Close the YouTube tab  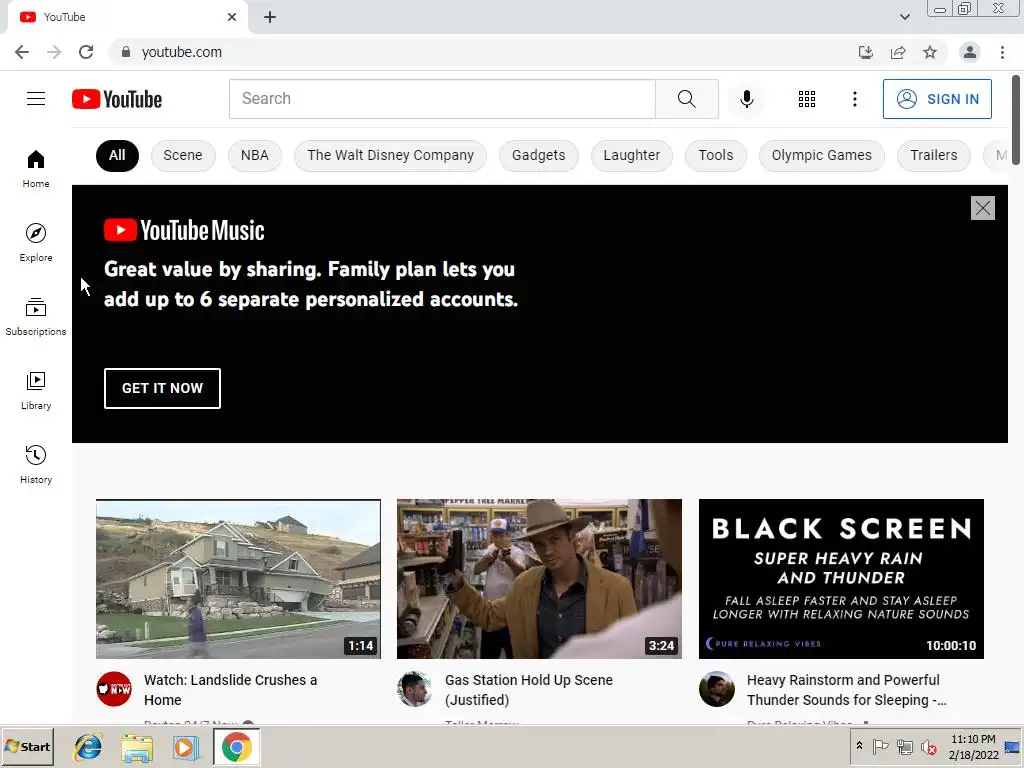click(x=232, y=17)
